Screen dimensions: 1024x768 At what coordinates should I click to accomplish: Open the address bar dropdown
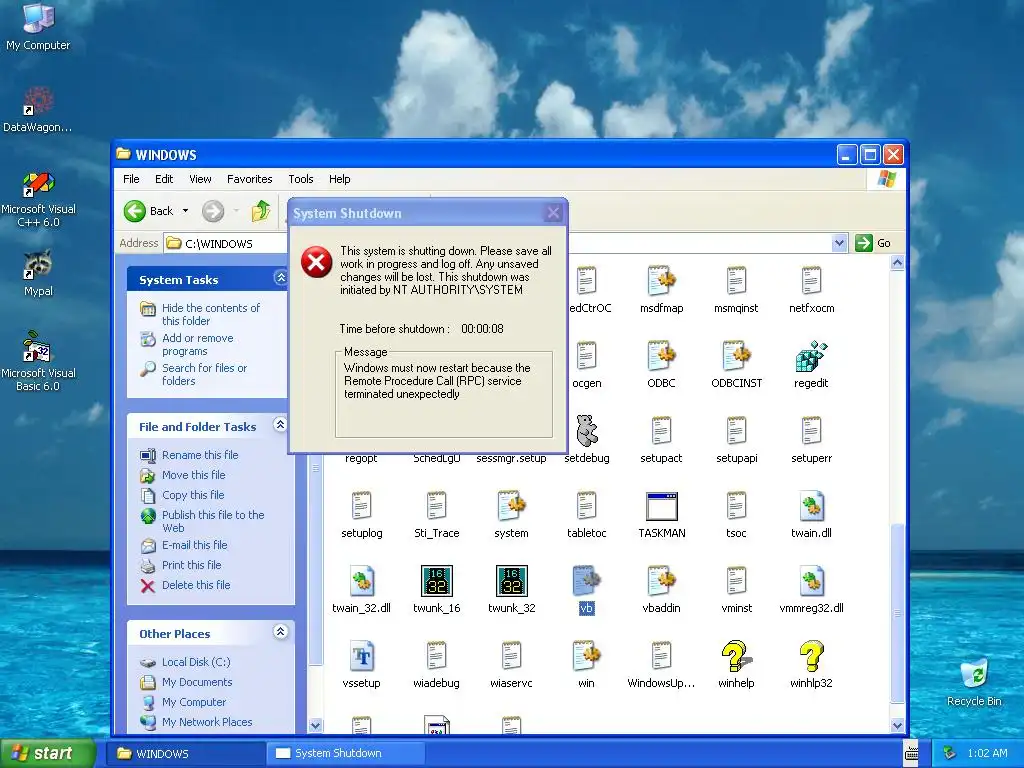(839, 243)
